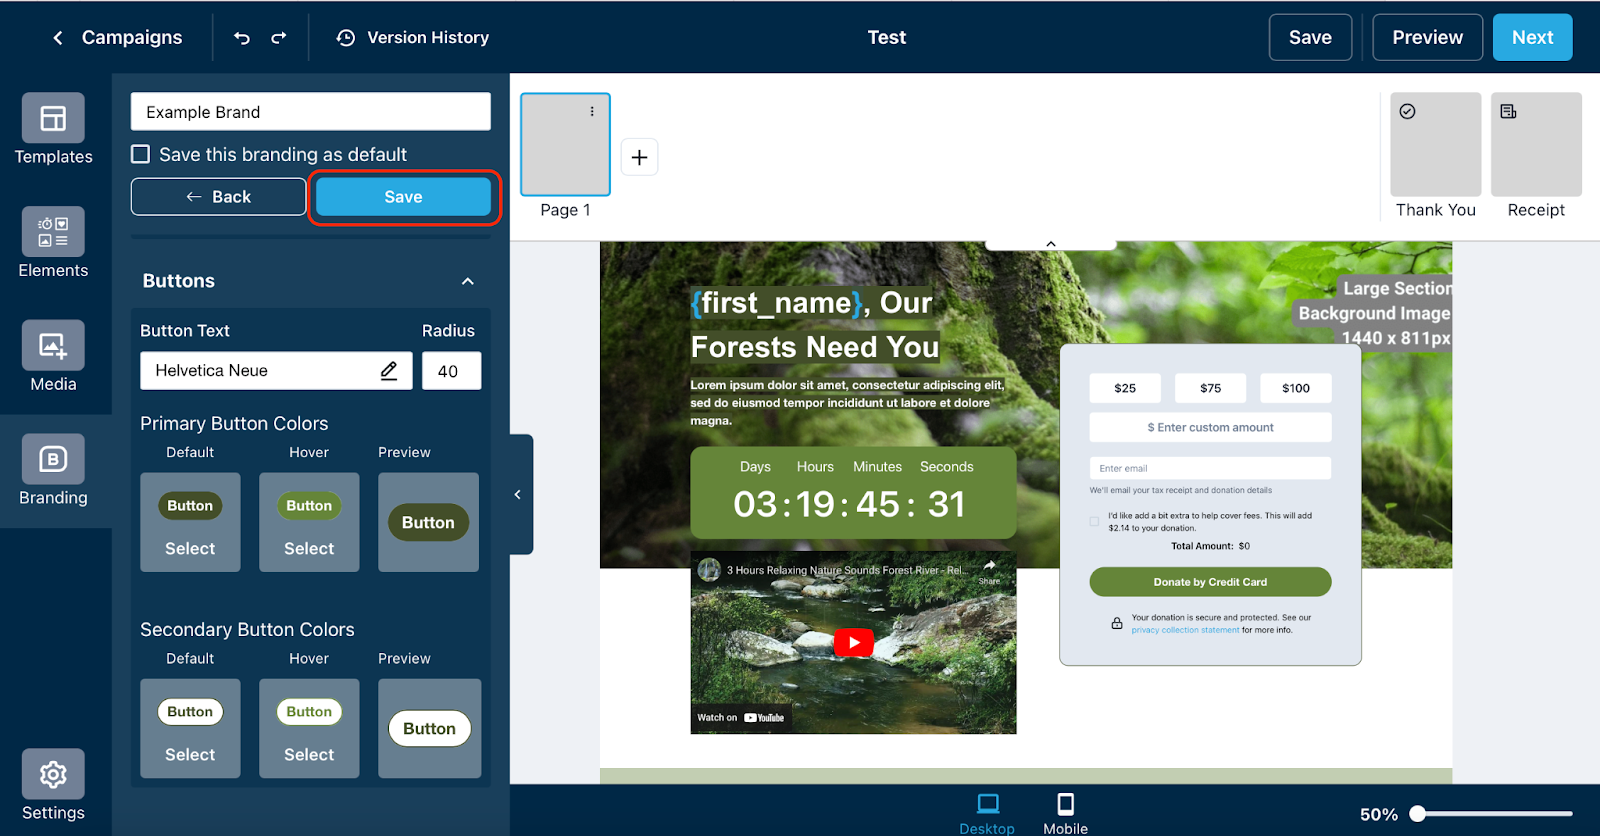Open the Media sidebar panel
Viewport: 1600px width, 836px height.
click(x=53, y=357)
